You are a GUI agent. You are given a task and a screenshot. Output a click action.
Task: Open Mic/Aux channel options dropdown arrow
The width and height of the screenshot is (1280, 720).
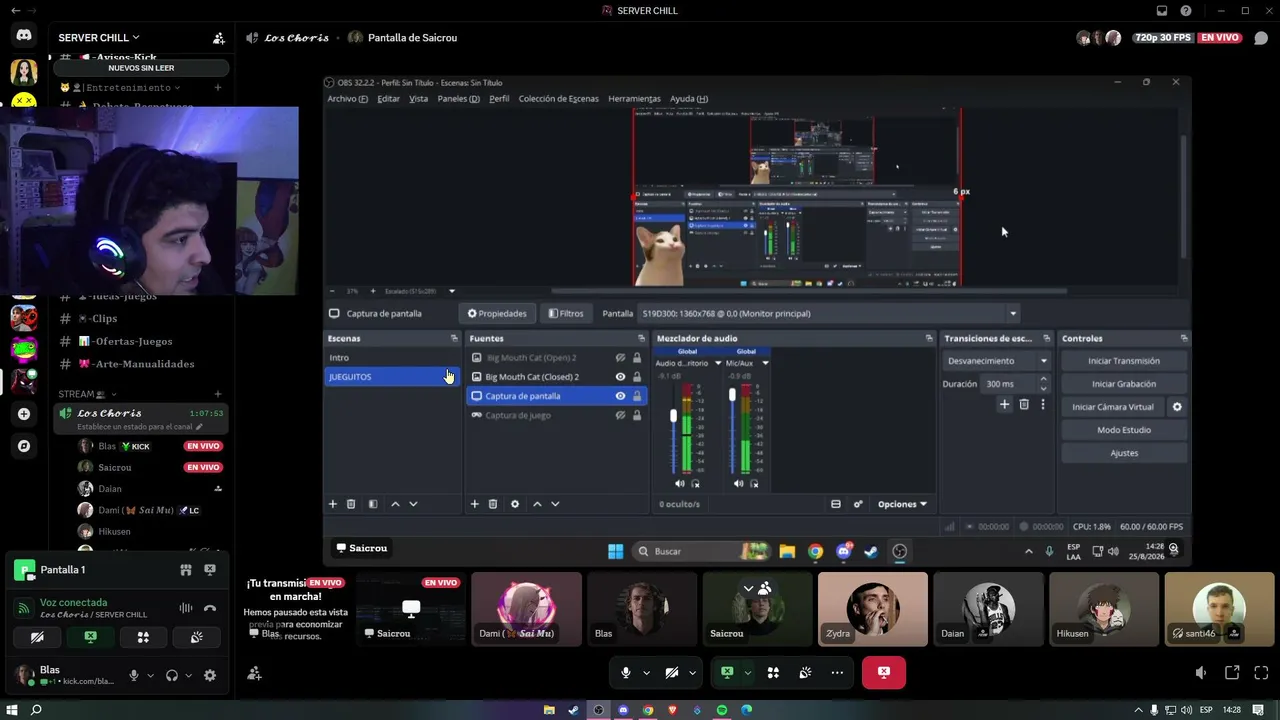coord(765,363)
